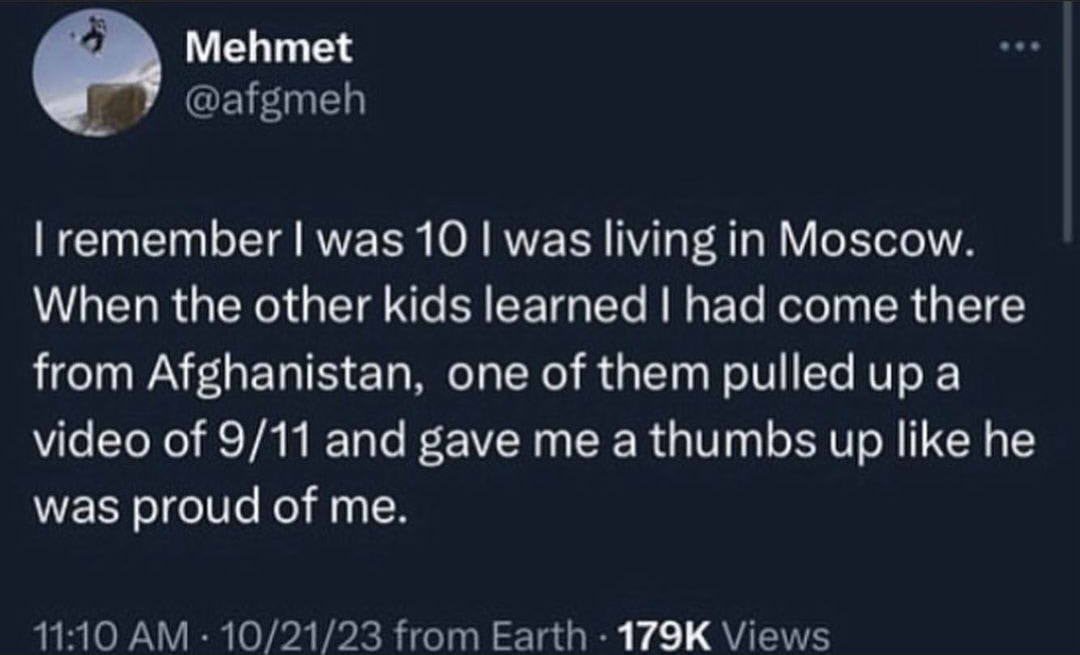1080x655 pixels.
Task: Open the display name Mehmet
Action: pyautogui.click(x=269, y=46)
